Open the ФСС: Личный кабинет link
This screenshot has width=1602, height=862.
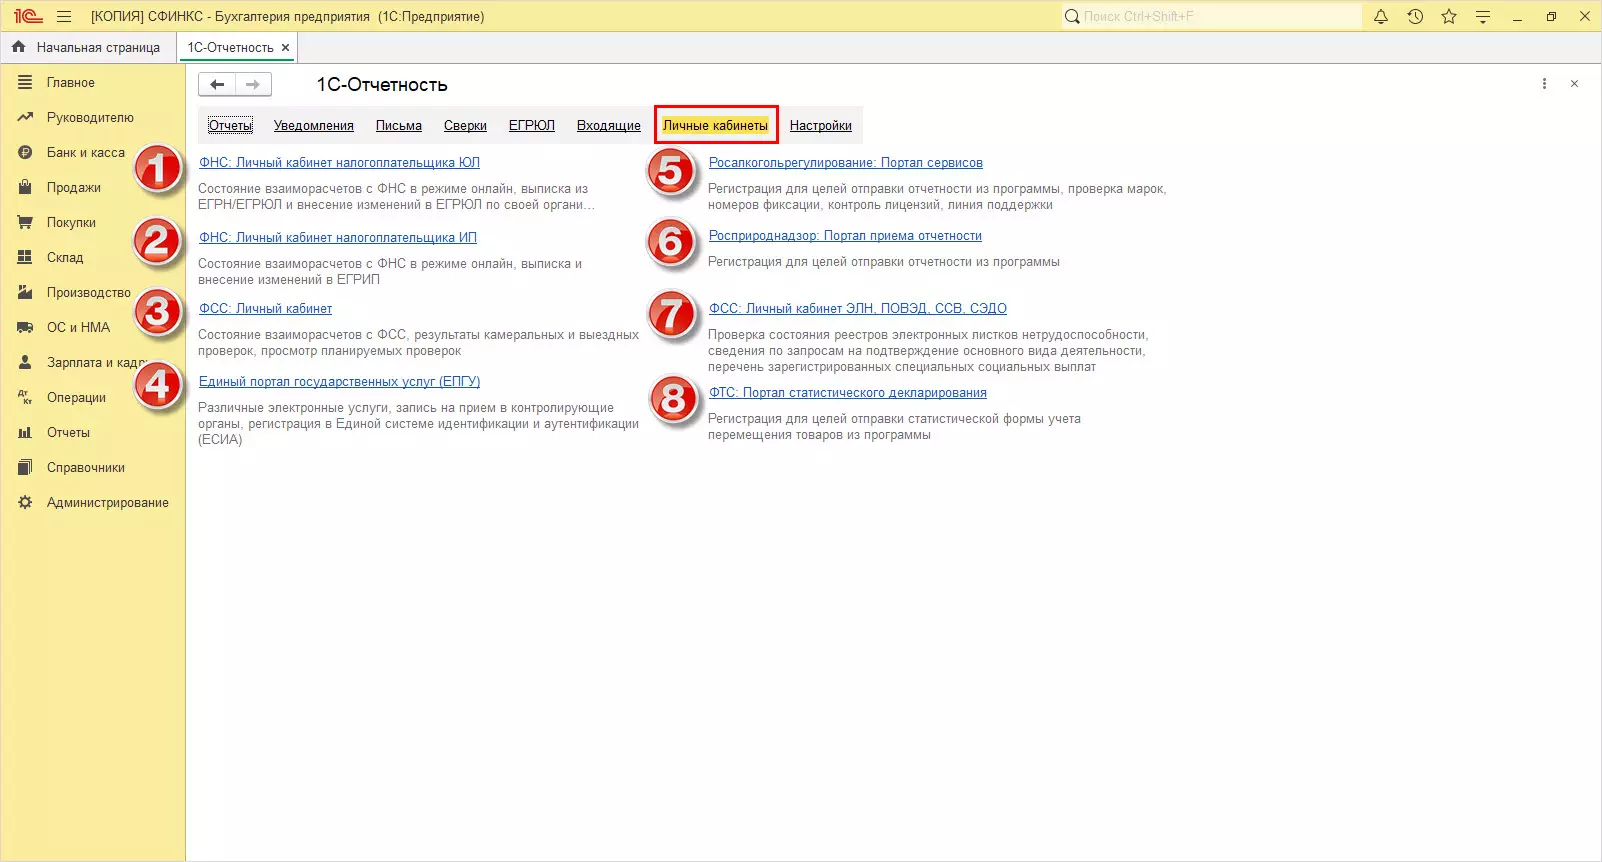pyautogui.click(x=265, y=309)
